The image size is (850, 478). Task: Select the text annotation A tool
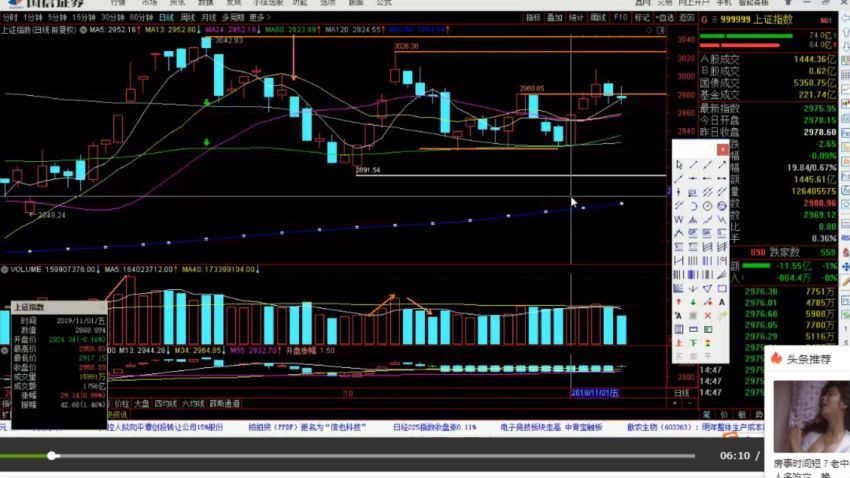[x=722, y=302]
